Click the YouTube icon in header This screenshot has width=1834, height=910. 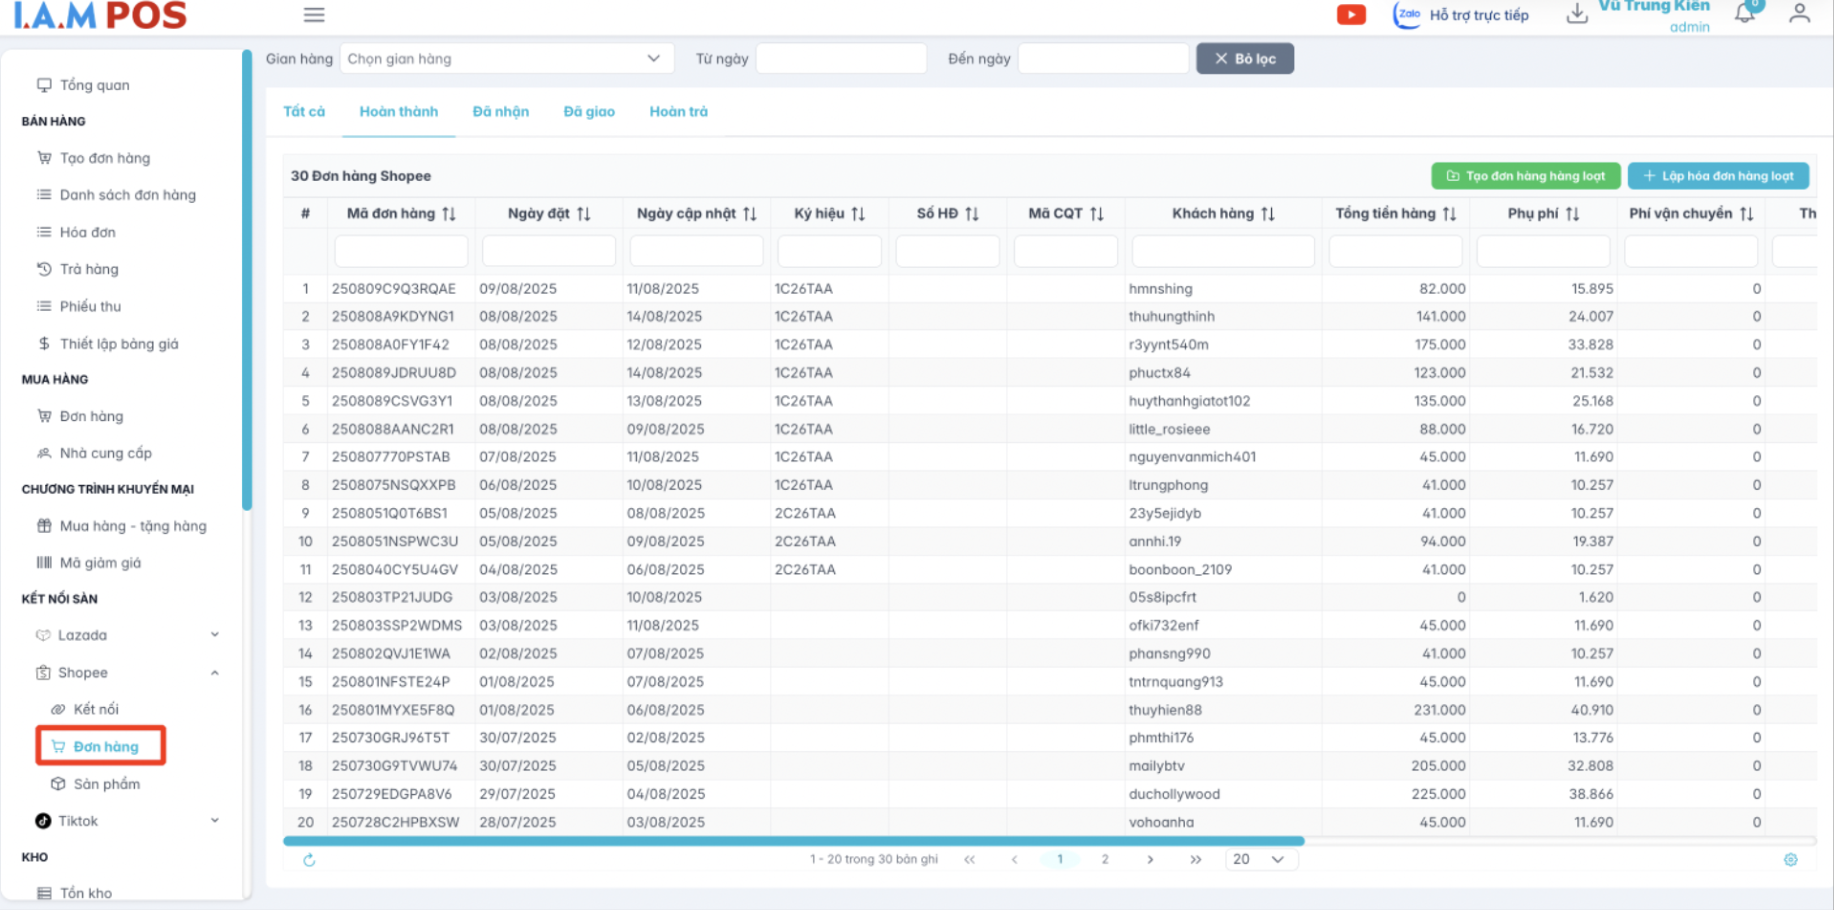click(x=1351, y=15)
